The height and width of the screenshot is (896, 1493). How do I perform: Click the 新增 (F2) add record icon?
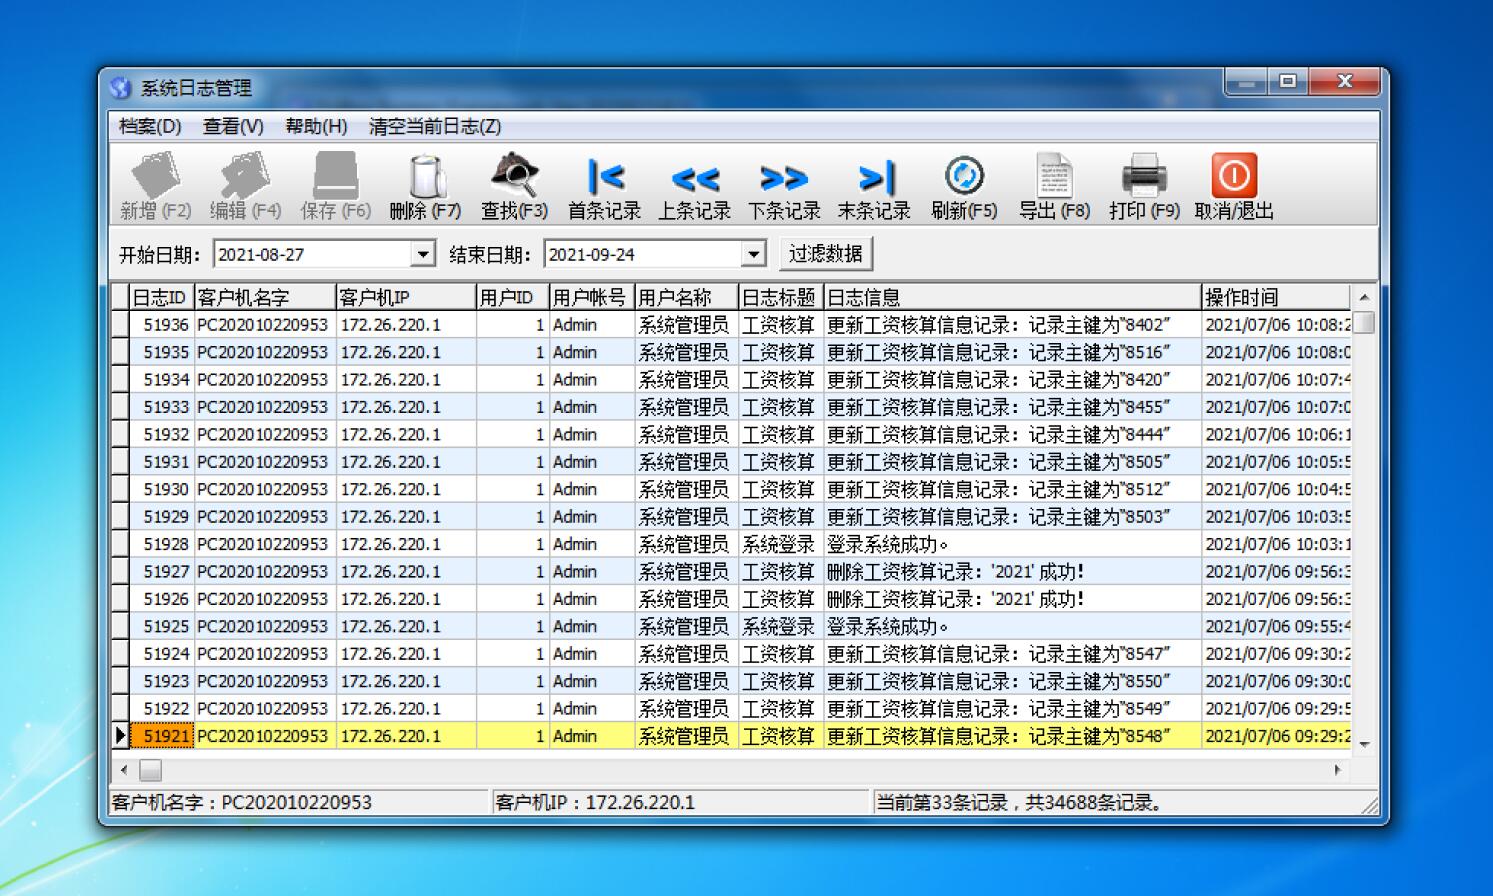coord(156,176)
